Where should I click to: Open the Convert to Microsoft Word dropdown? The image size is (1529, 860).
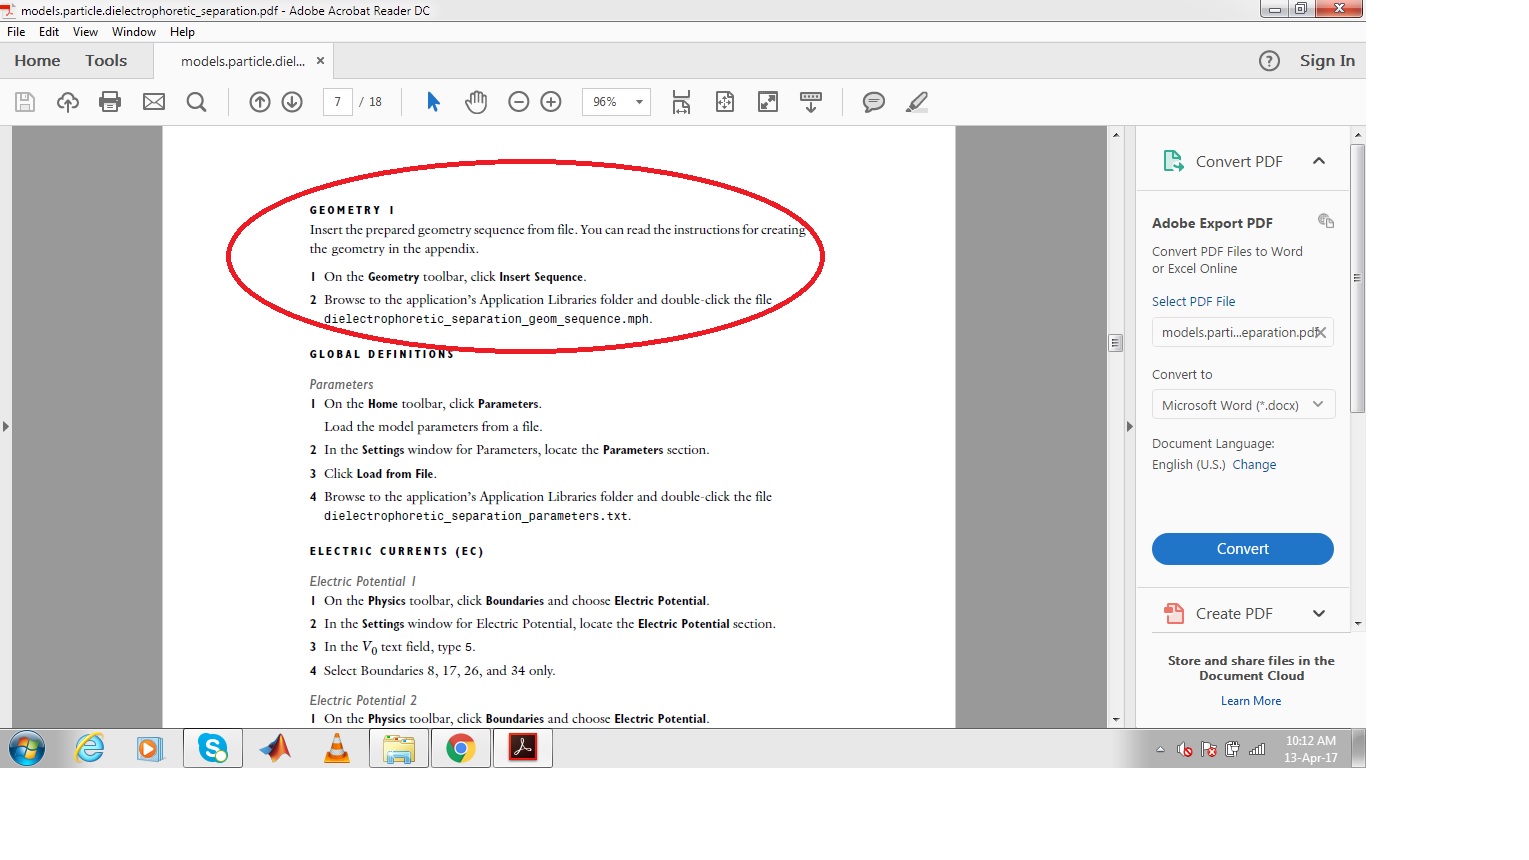pyautogui.click(x=1242, y=405)
